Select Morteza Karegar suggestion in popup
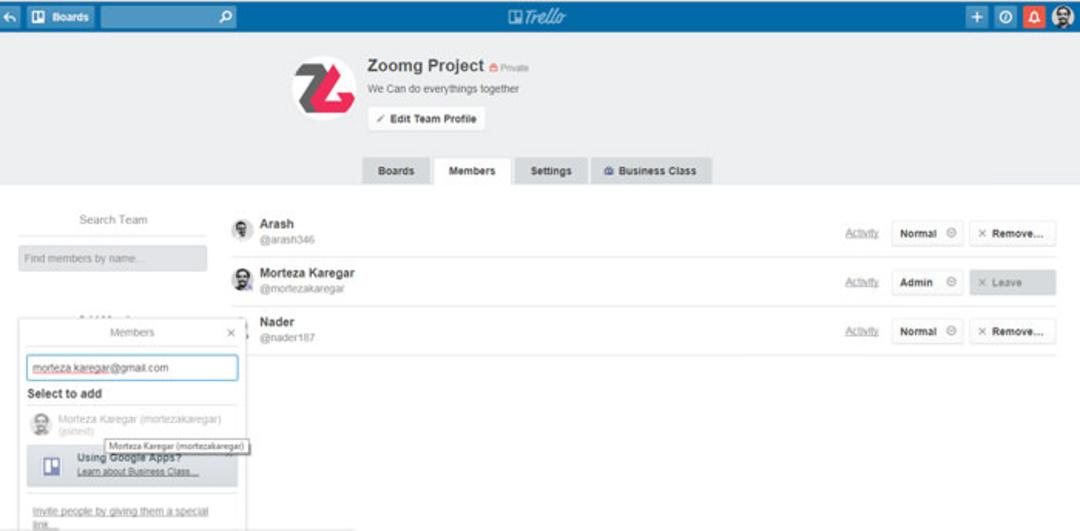The height and width of the screenshot is (531, 1080). (132, 424)
